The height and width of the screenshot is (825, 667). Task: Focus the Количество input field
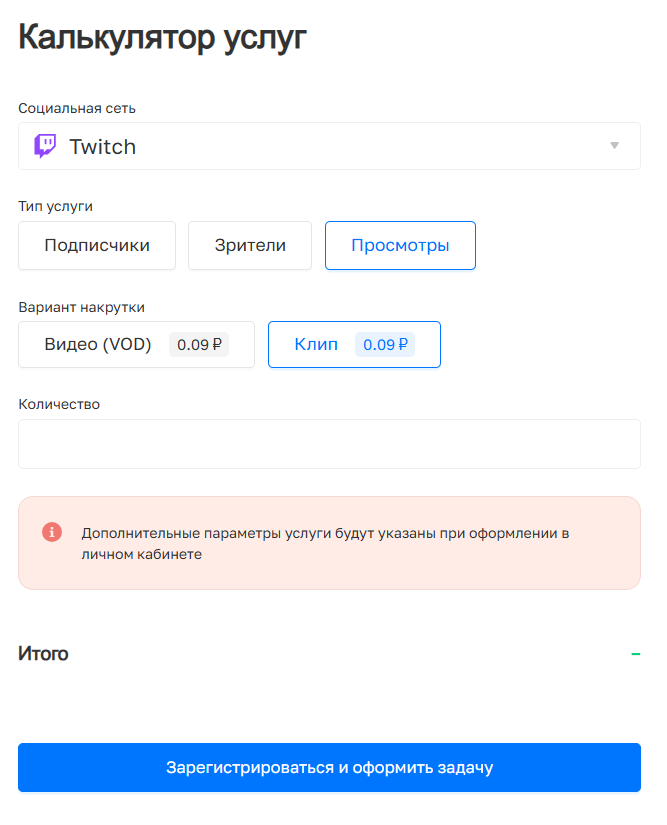(329, 444)
